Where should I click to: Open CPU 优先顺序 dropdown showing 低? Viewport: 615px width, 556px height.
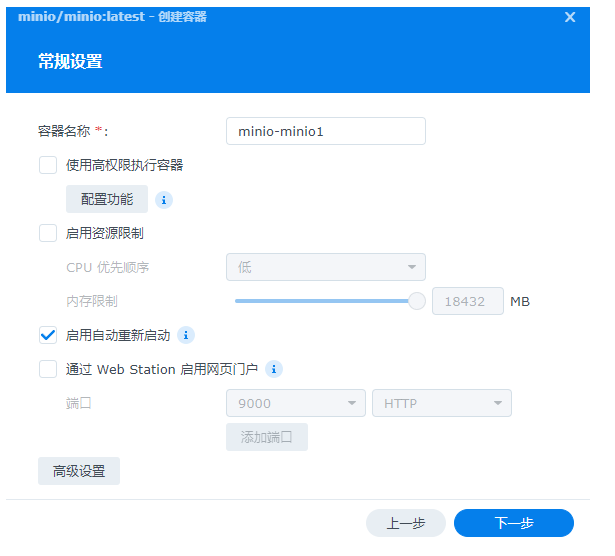[x=326, y=267]
